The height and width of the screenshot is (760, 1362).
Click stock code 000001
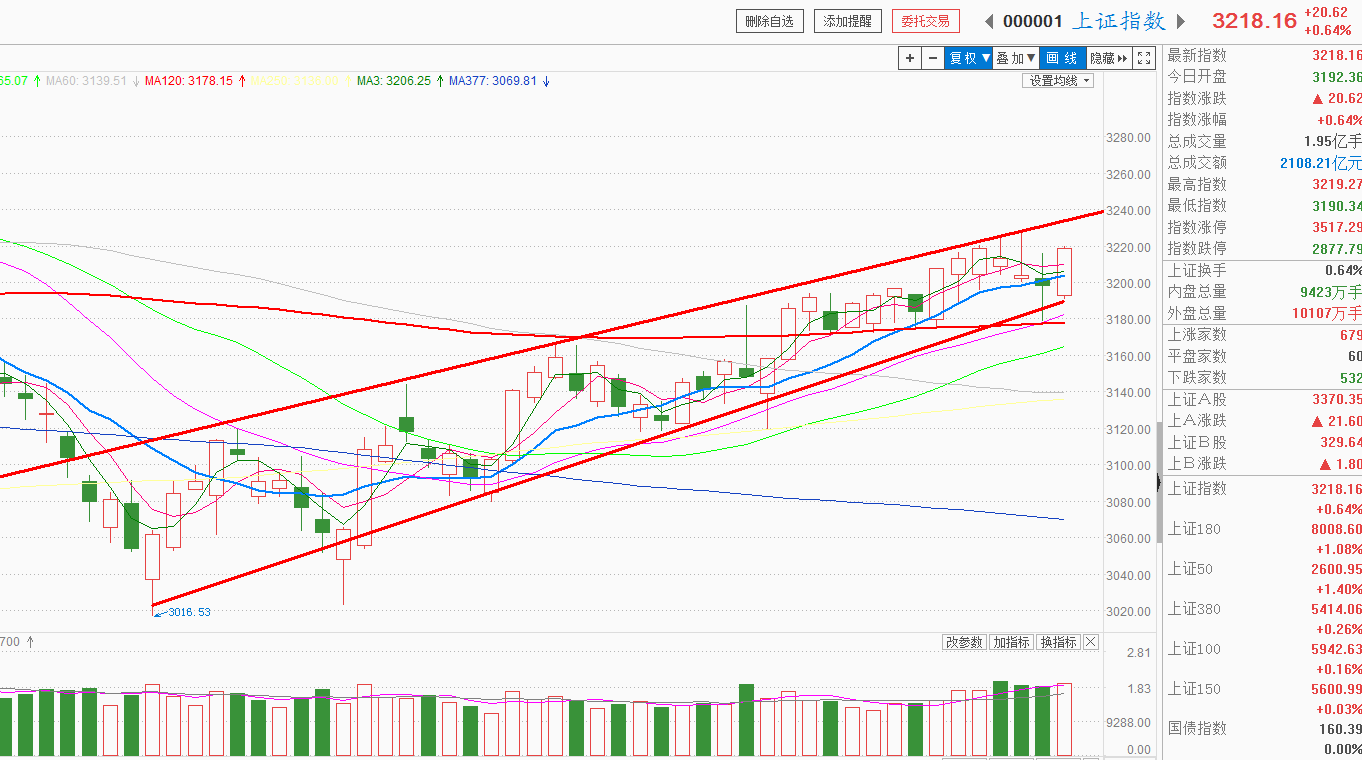(1033, 21)
